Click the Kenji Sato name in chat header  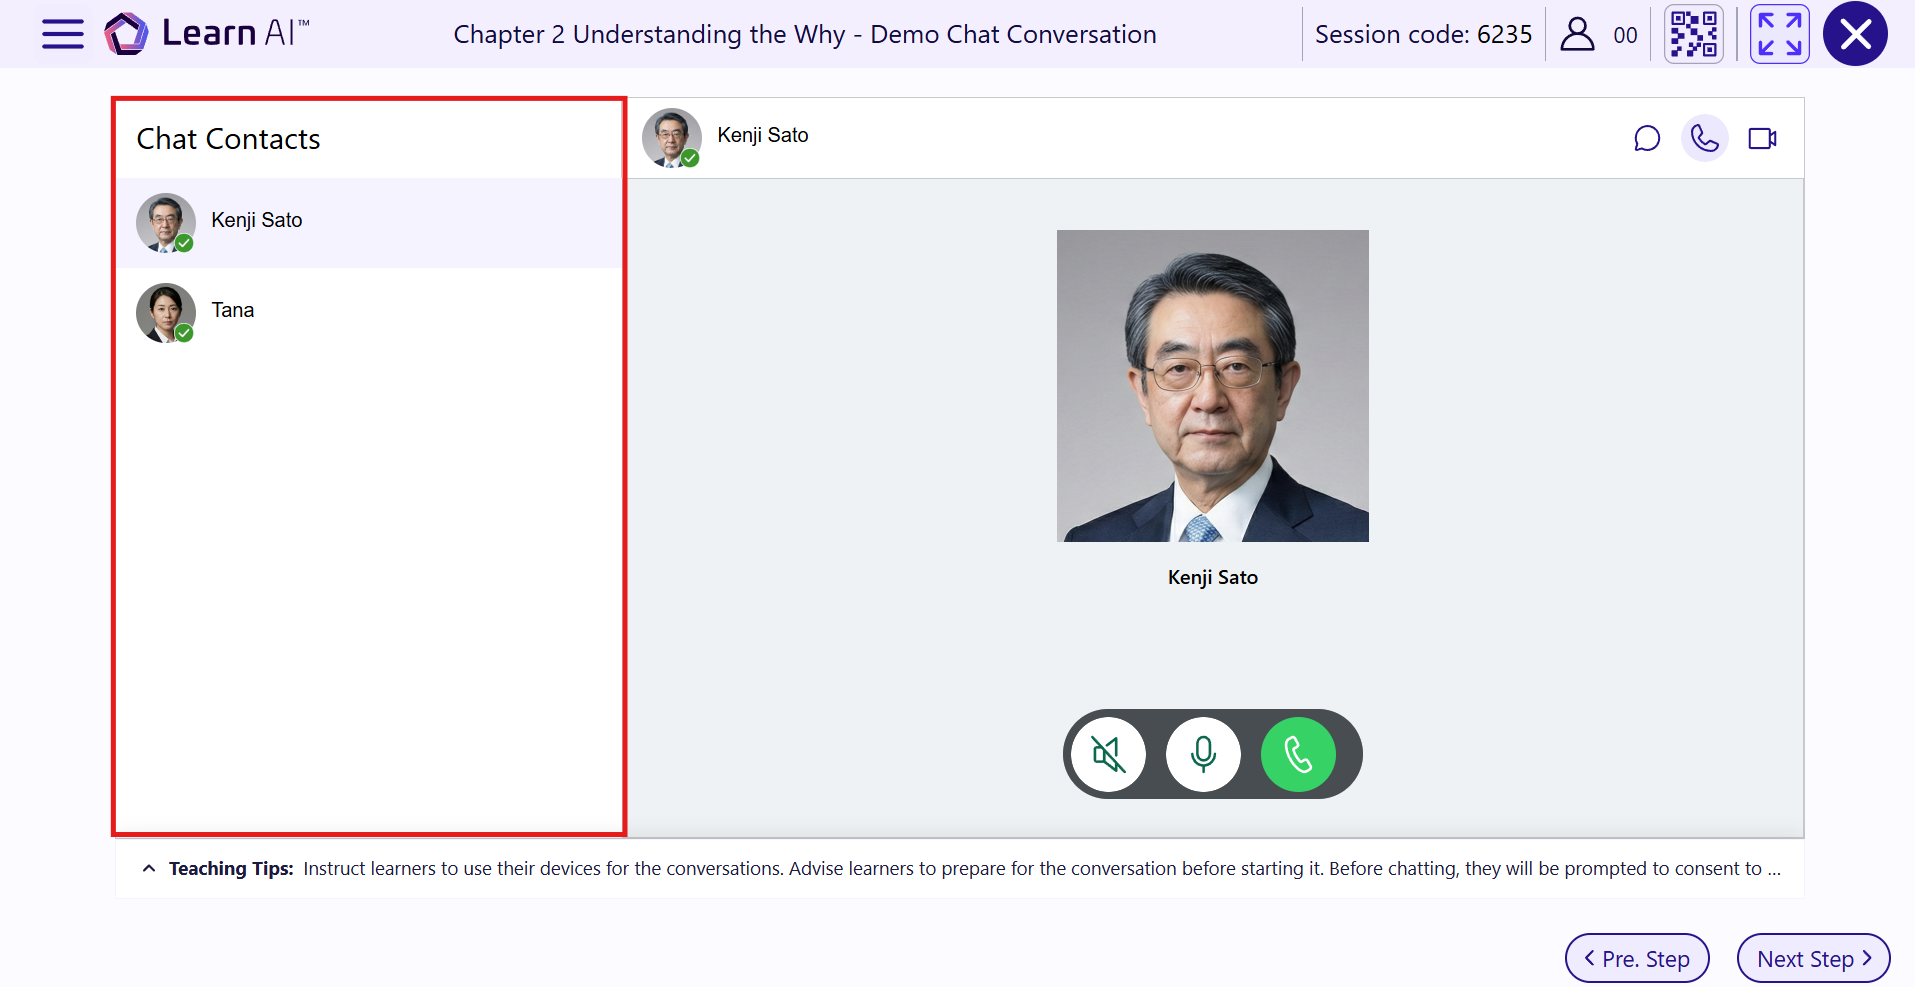[763, 135]
